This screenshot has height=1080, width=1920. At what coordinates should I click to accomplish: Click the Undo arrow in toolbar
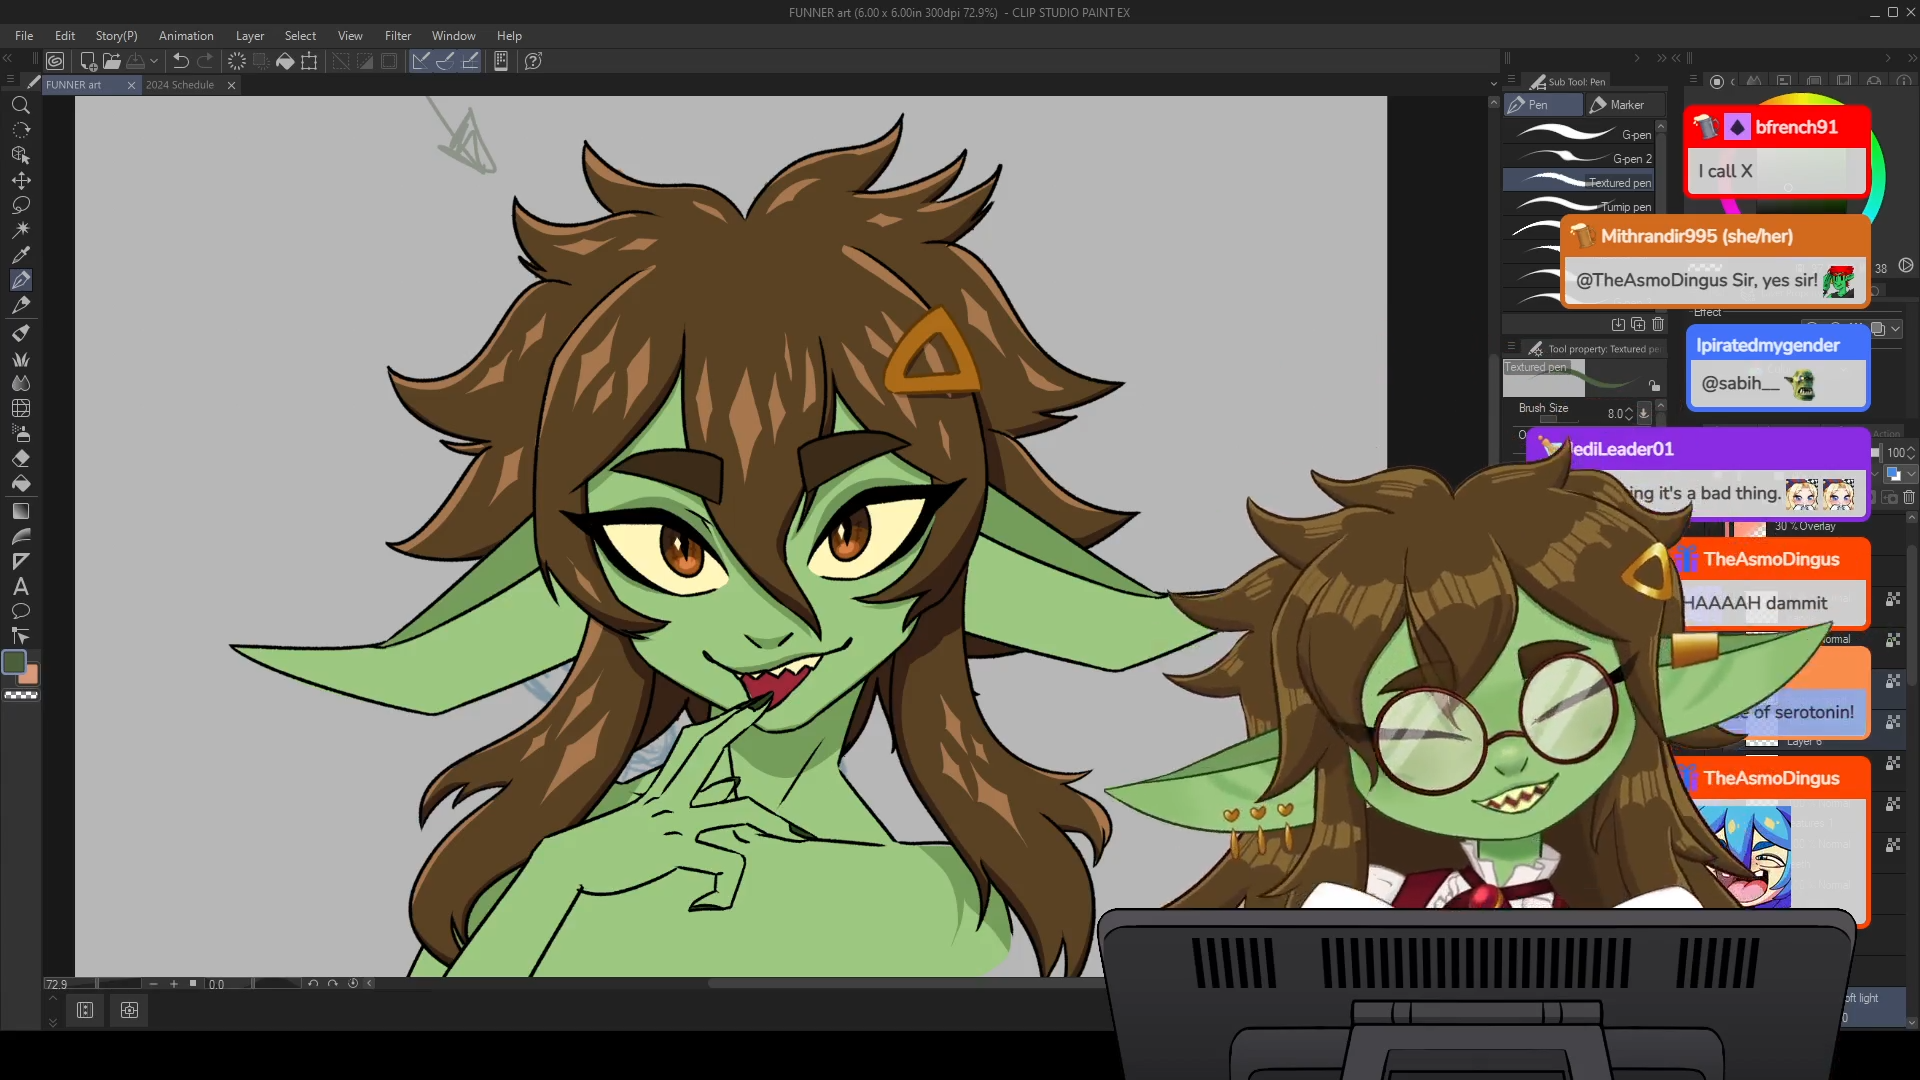[180, 61]
